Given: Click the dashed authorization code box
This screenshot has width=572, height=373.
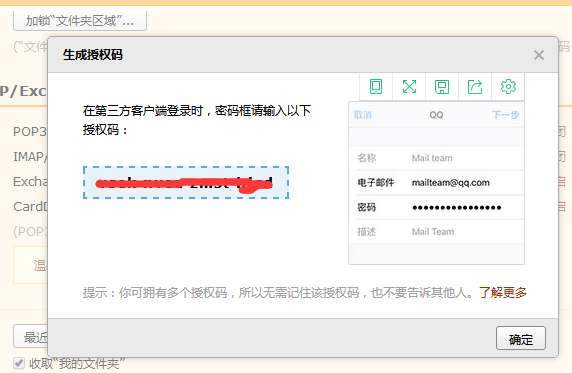Looking at the screenshot, I should (x=186, y=182).
